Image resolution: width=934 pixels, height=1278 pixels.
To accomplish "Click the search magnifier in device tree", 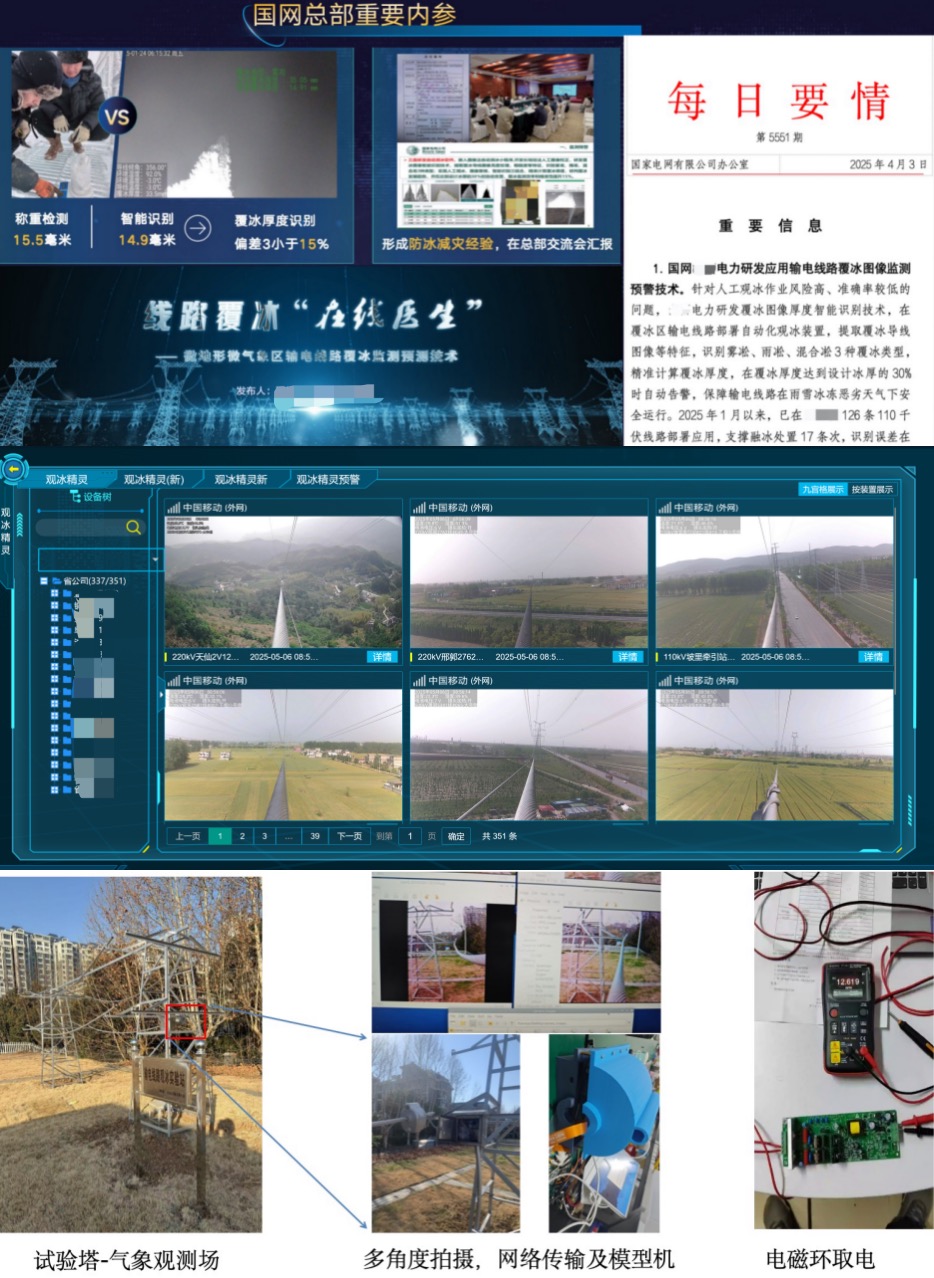I will [x=133, y=527].
